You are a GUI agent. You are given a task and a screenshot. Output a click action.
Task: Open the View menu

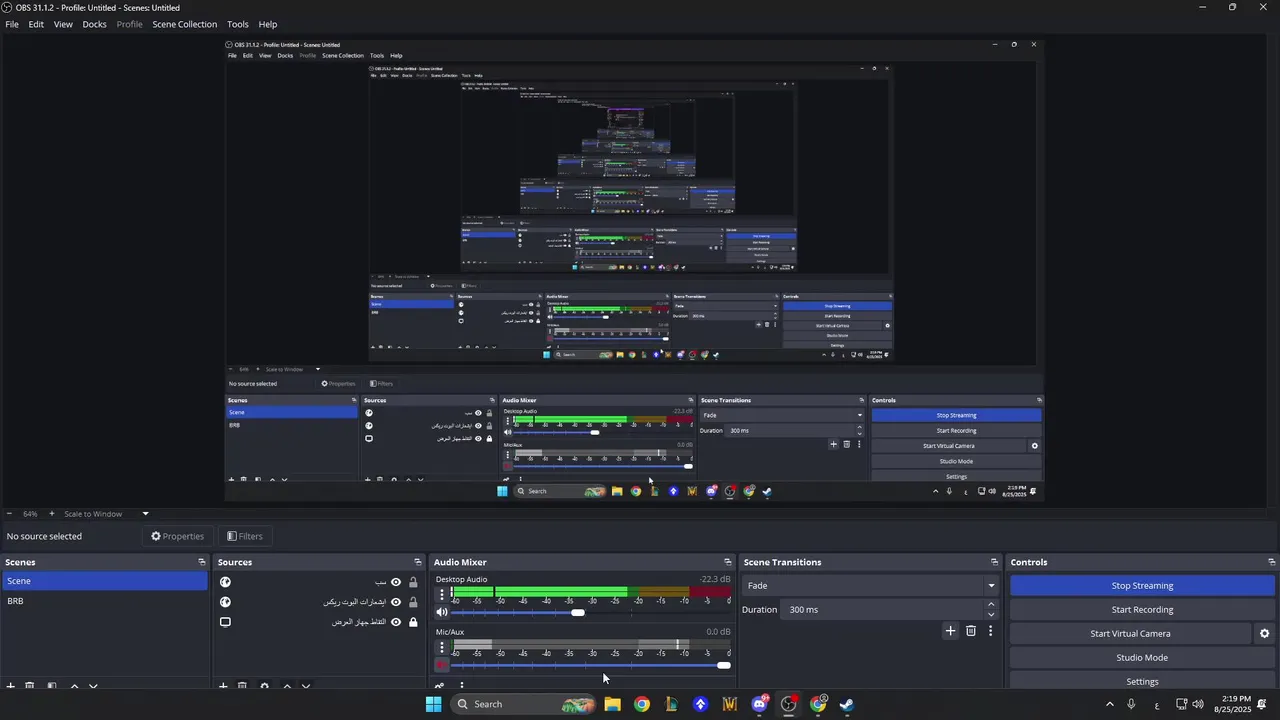tap(63, 24)
